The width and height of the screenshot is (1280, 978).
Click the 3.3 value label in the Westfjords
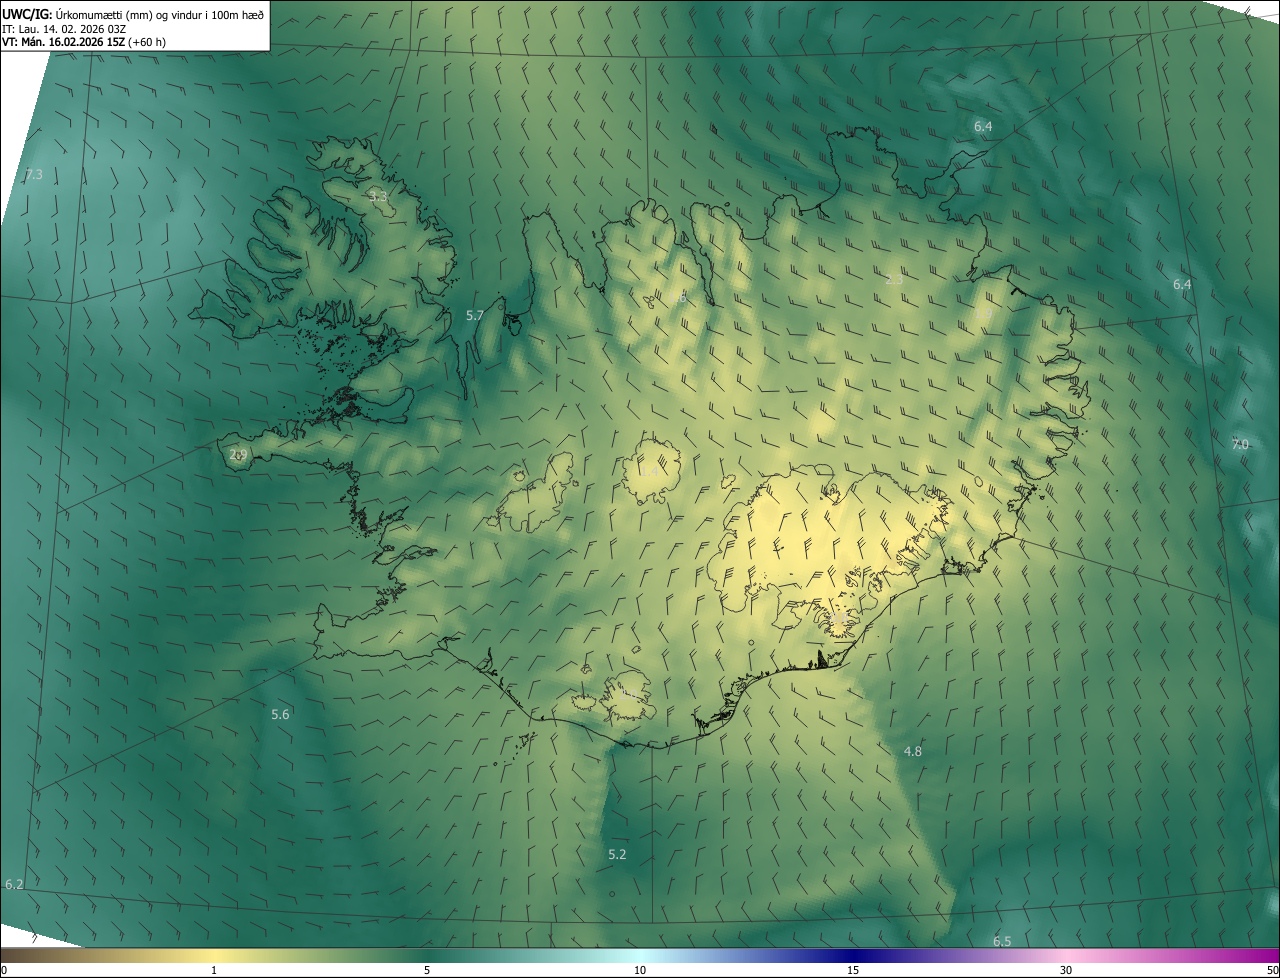378,197
